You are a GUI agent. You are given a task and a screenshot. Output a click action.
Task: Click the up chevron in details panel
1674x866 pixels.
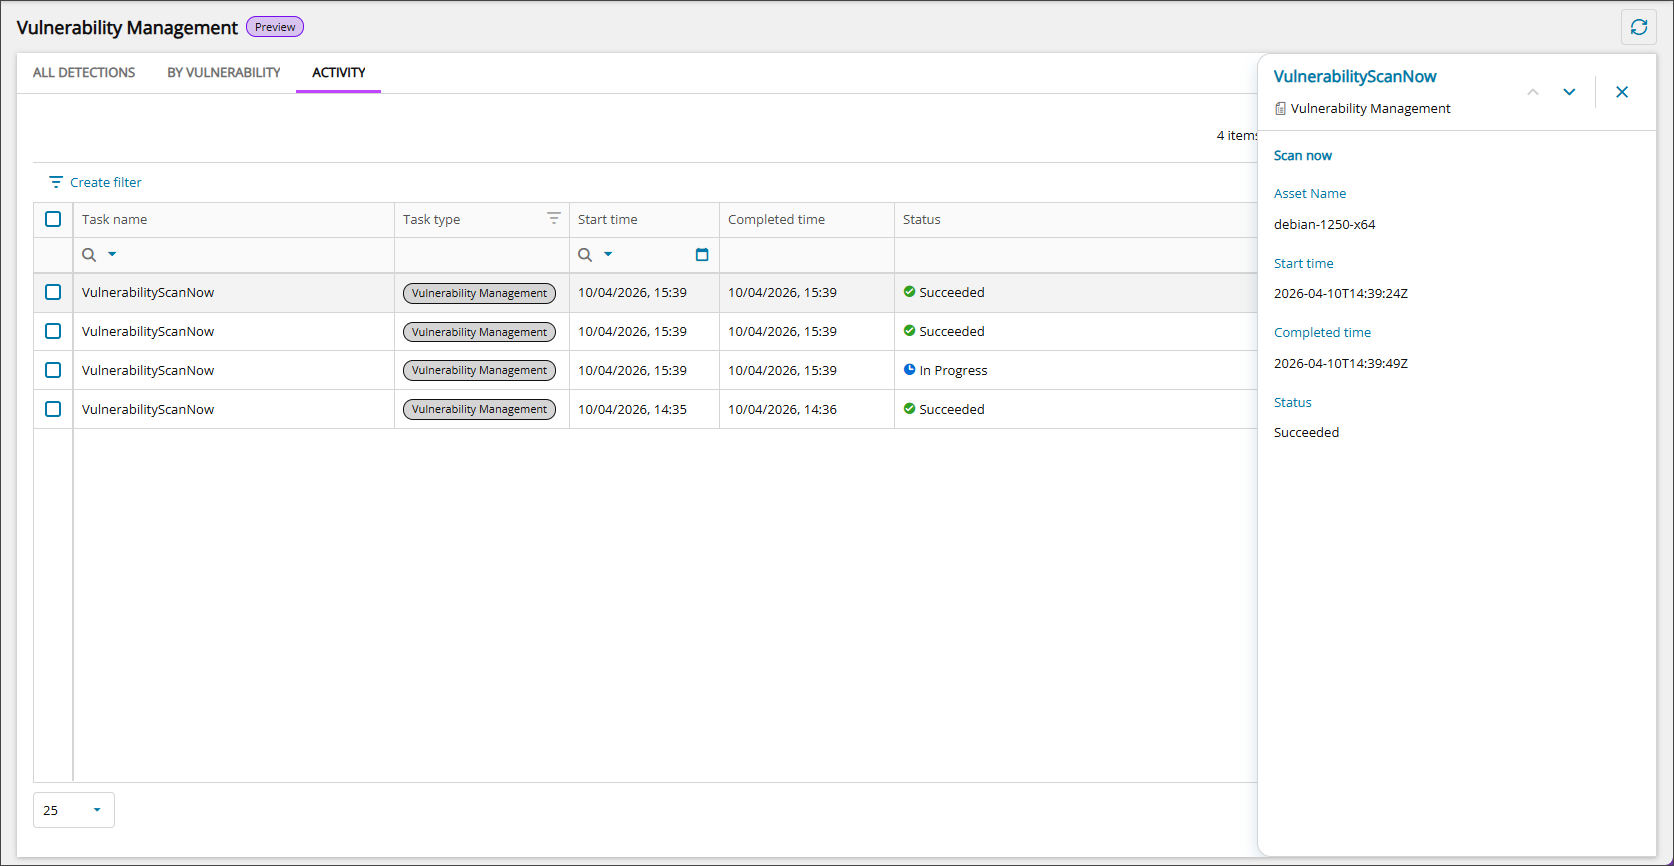tap(1532, 92)
